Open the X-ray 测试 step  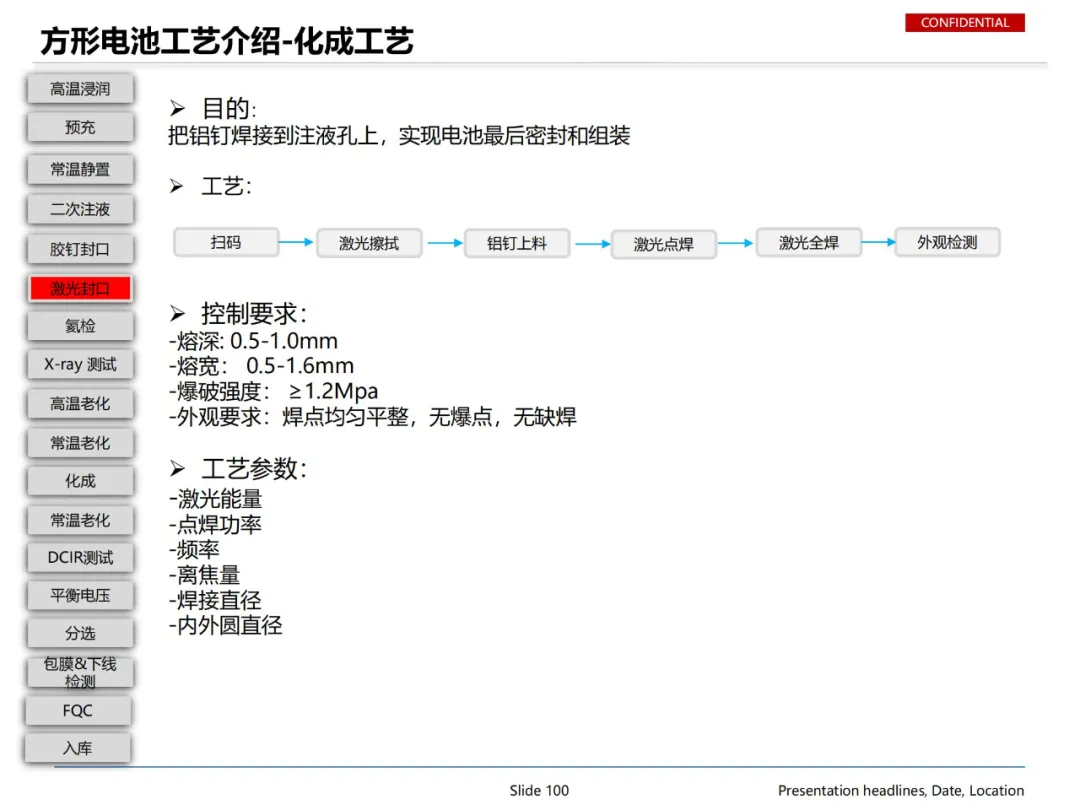tap(80, 364)
